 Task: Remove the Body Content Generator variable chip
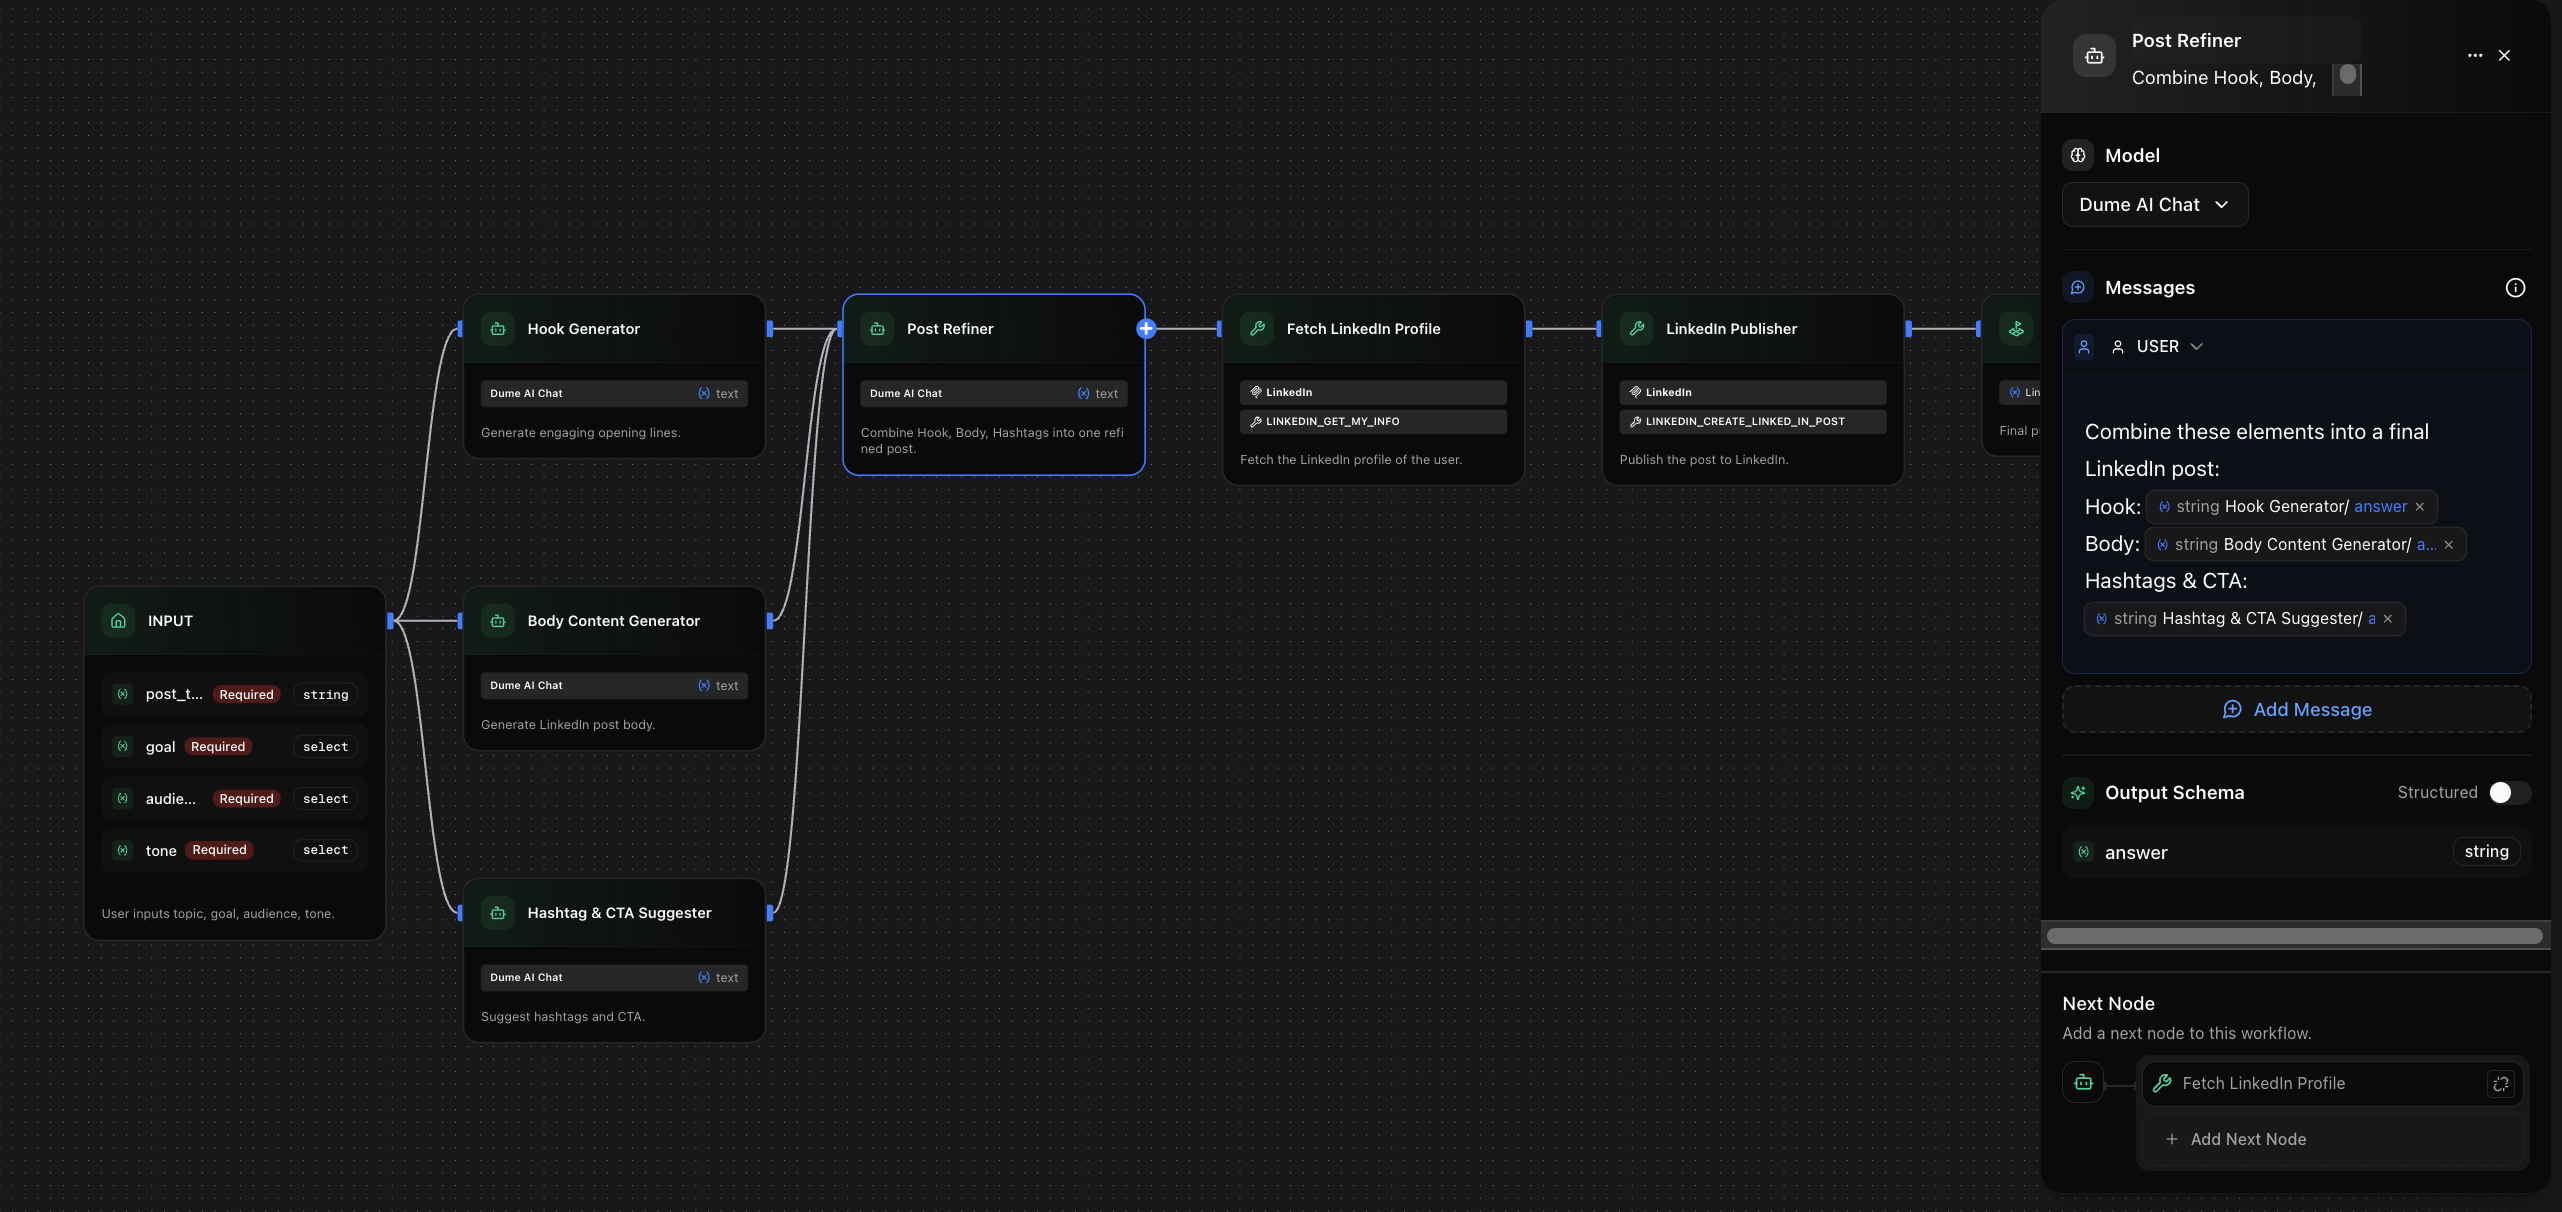click(x=2449, y=545)
